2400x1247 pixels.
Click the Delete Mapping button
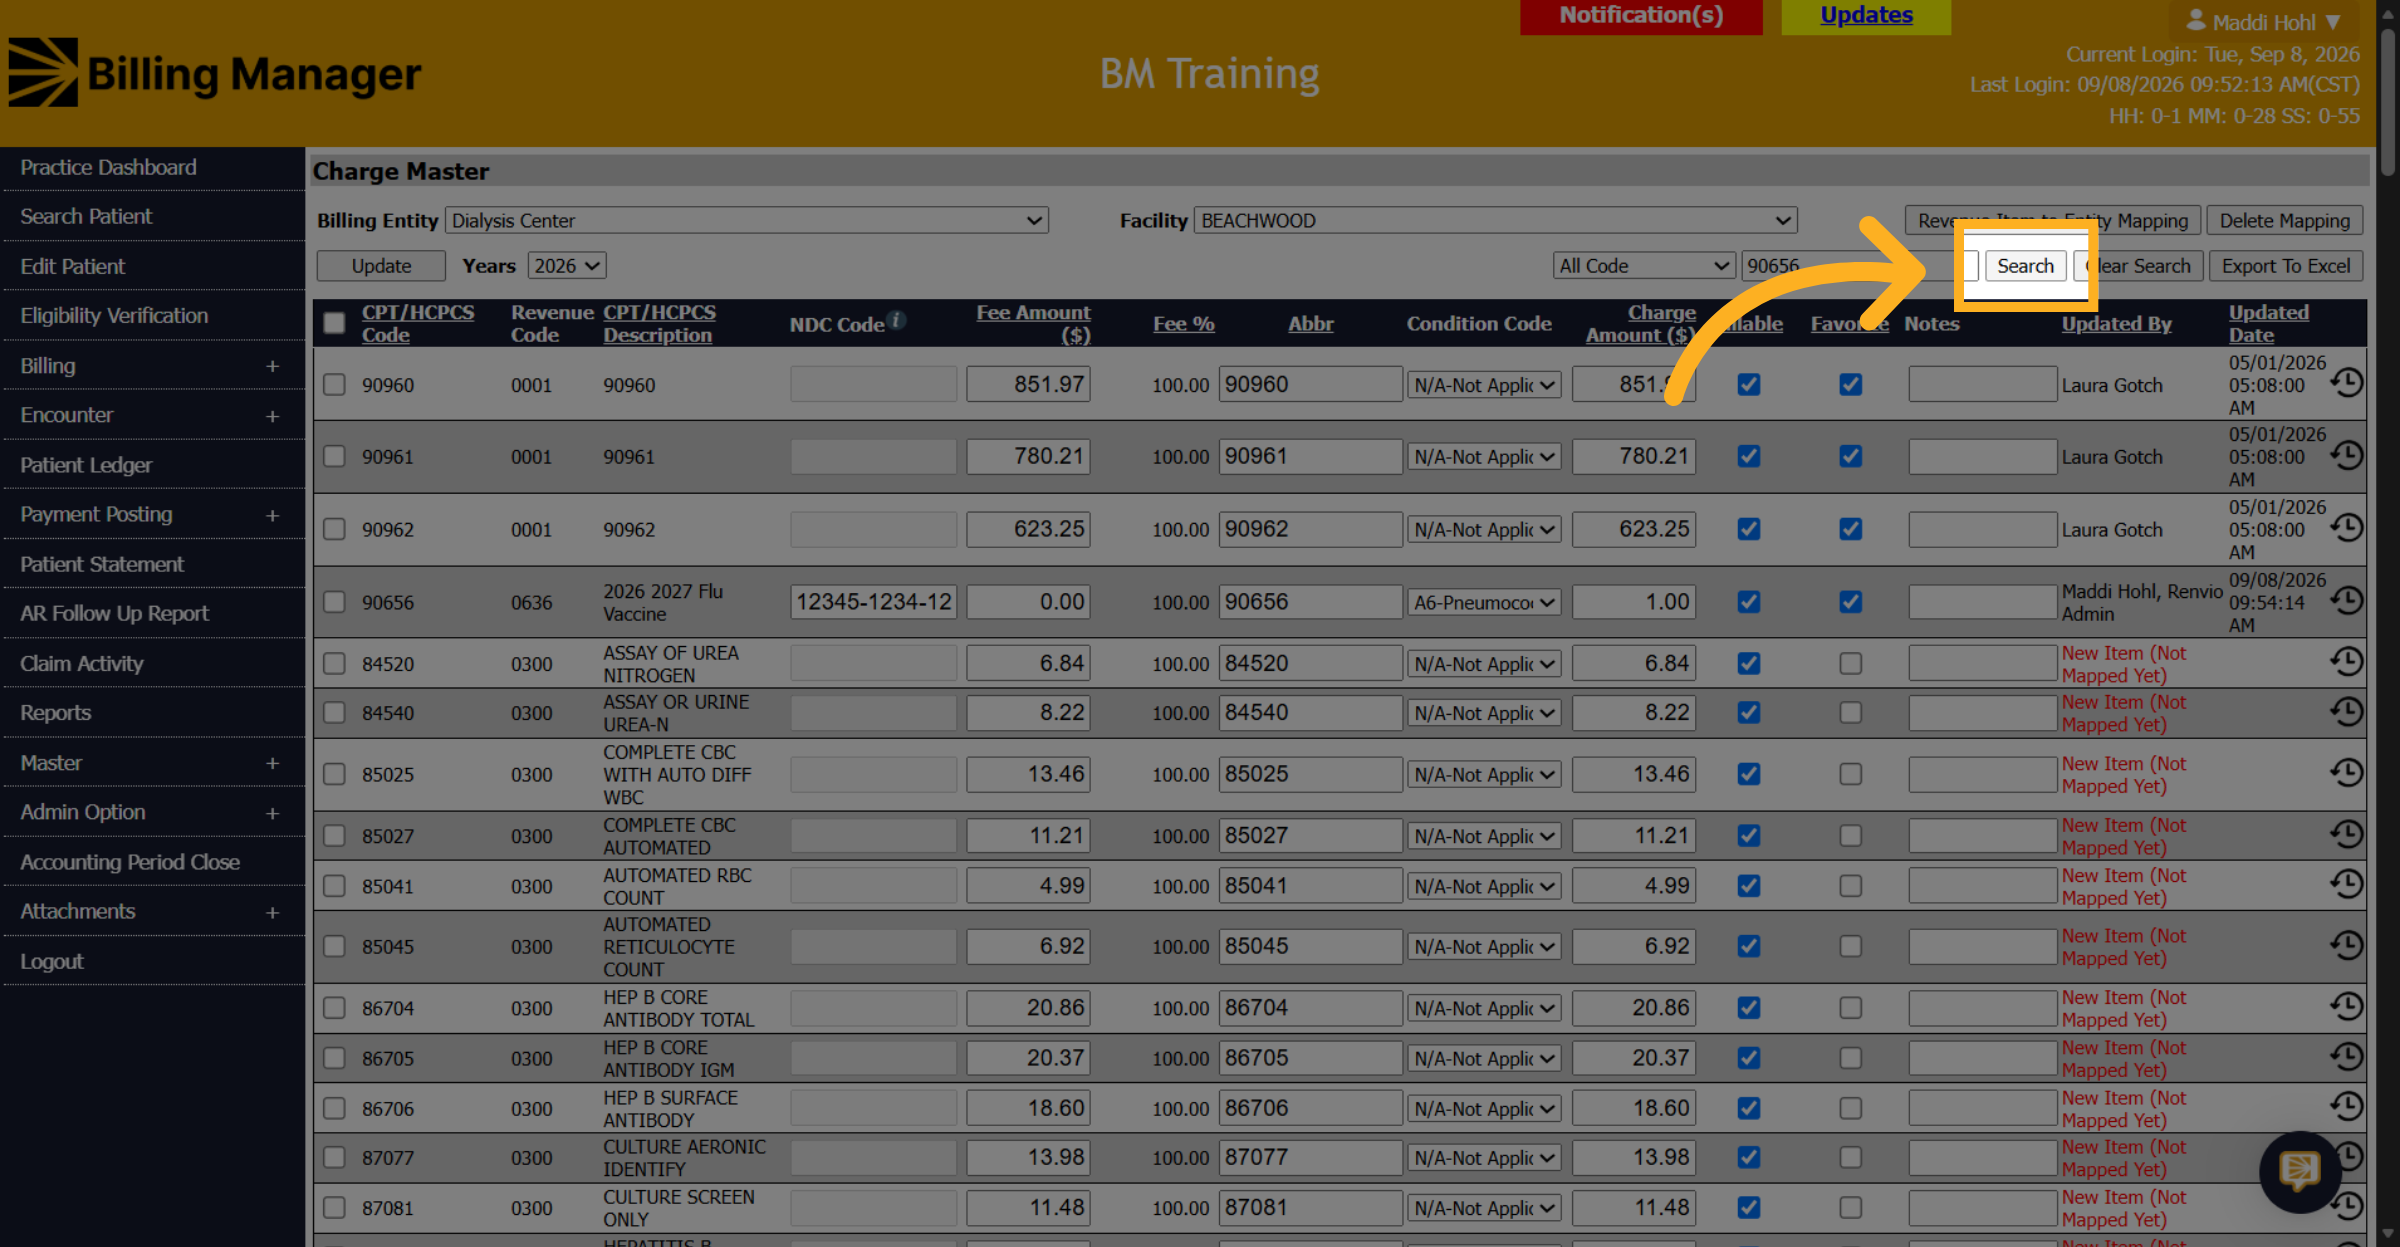tap(2285, 220)
